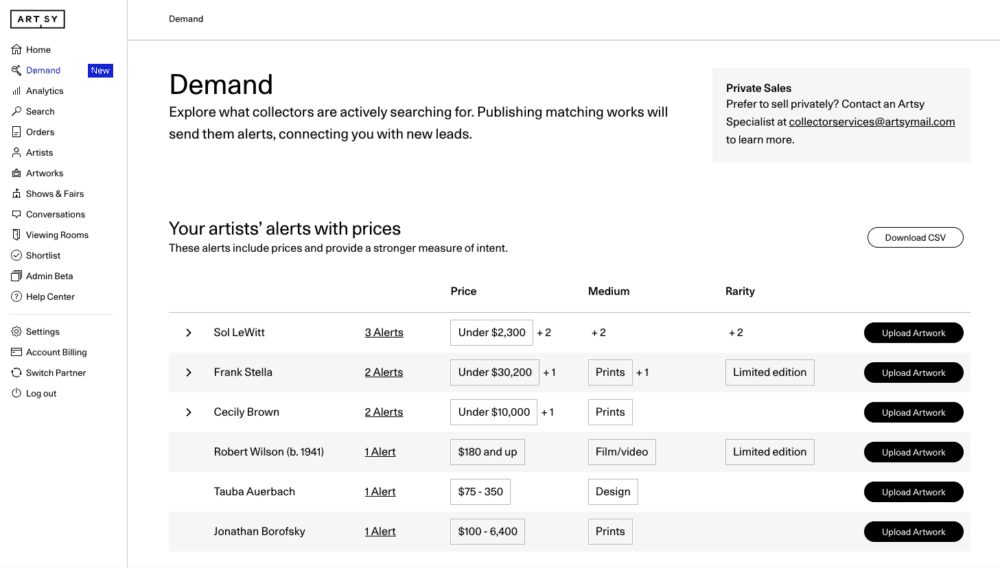Upload Artwork for Frank Stella
1000x568 pixels.
coord(913,372)
